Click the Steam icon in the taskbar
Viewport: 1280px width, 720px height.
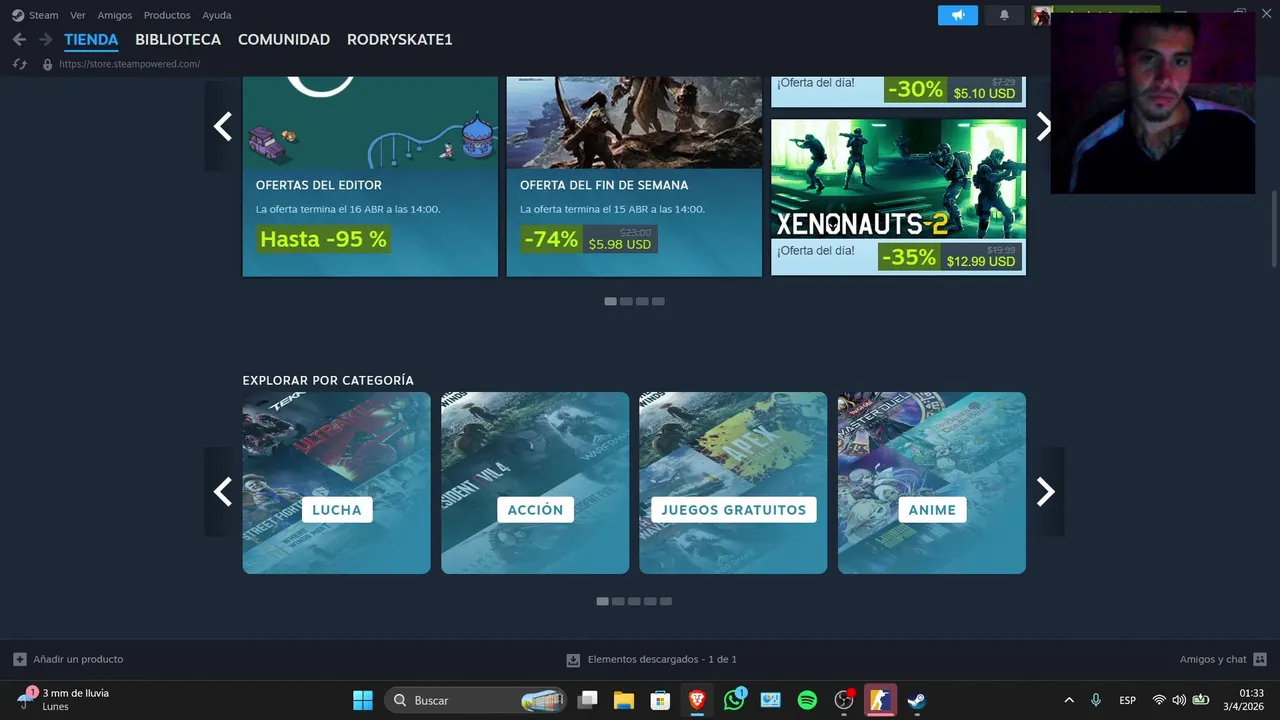[x=916, y=700]
